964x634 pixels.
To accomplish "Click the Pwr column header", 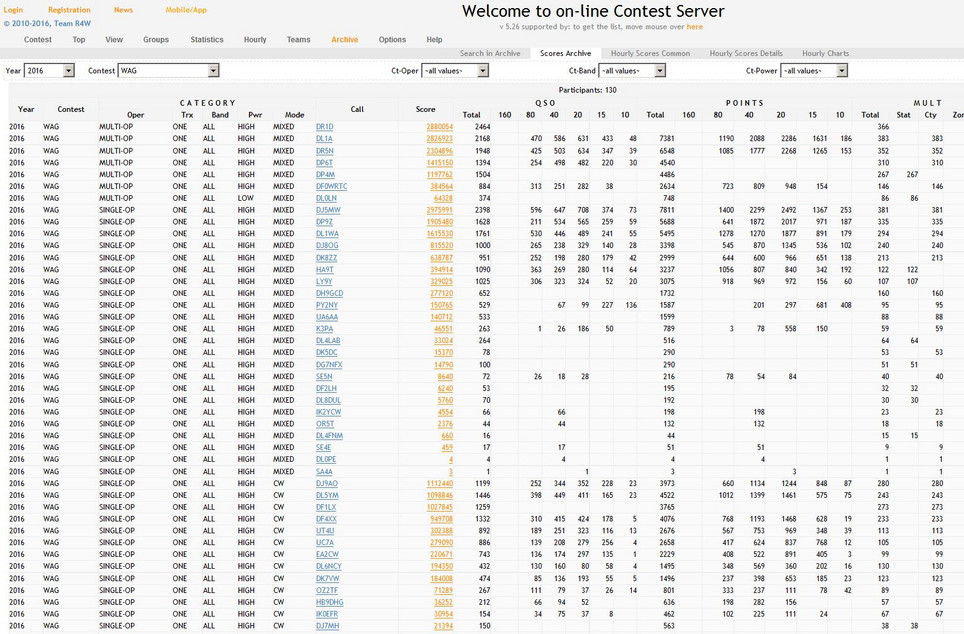I will pyautogui.click(x=255, y=115).
